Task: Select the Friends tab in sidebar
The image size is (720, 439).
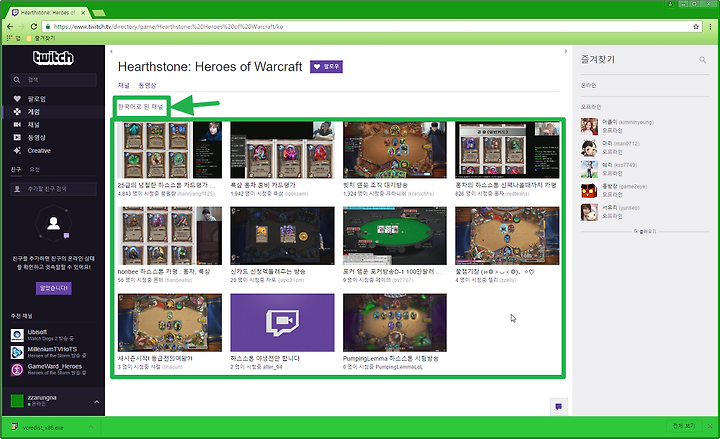Action: (16, 169)
